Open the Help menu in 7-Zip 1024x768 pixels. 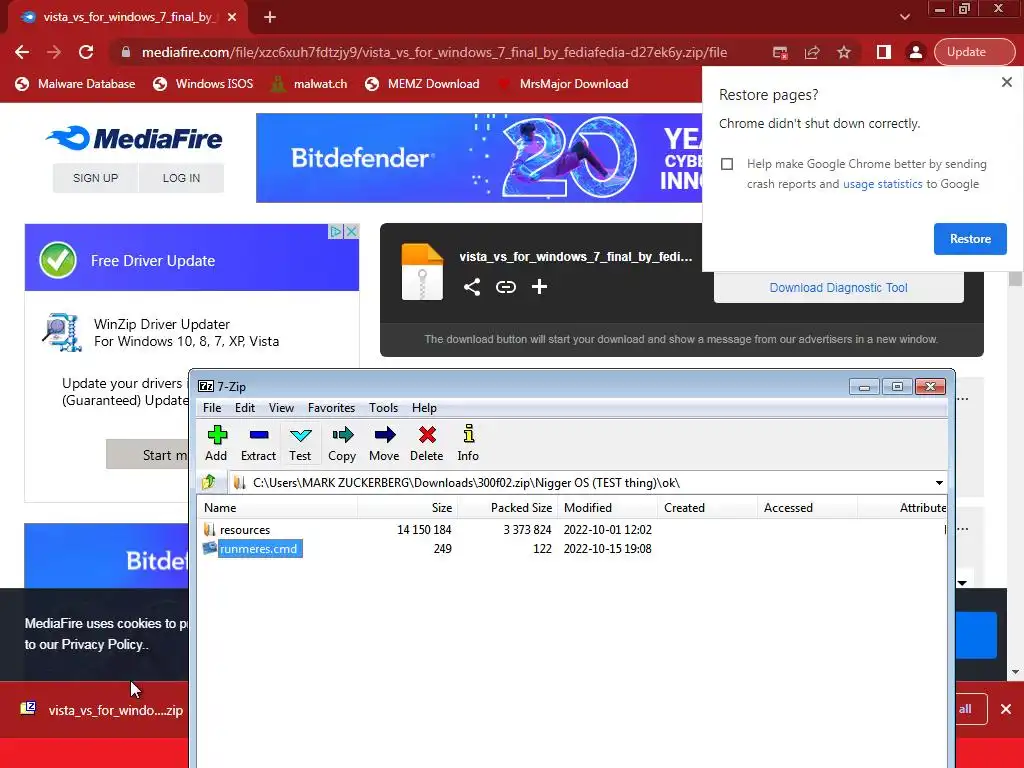tap(424, 408)
